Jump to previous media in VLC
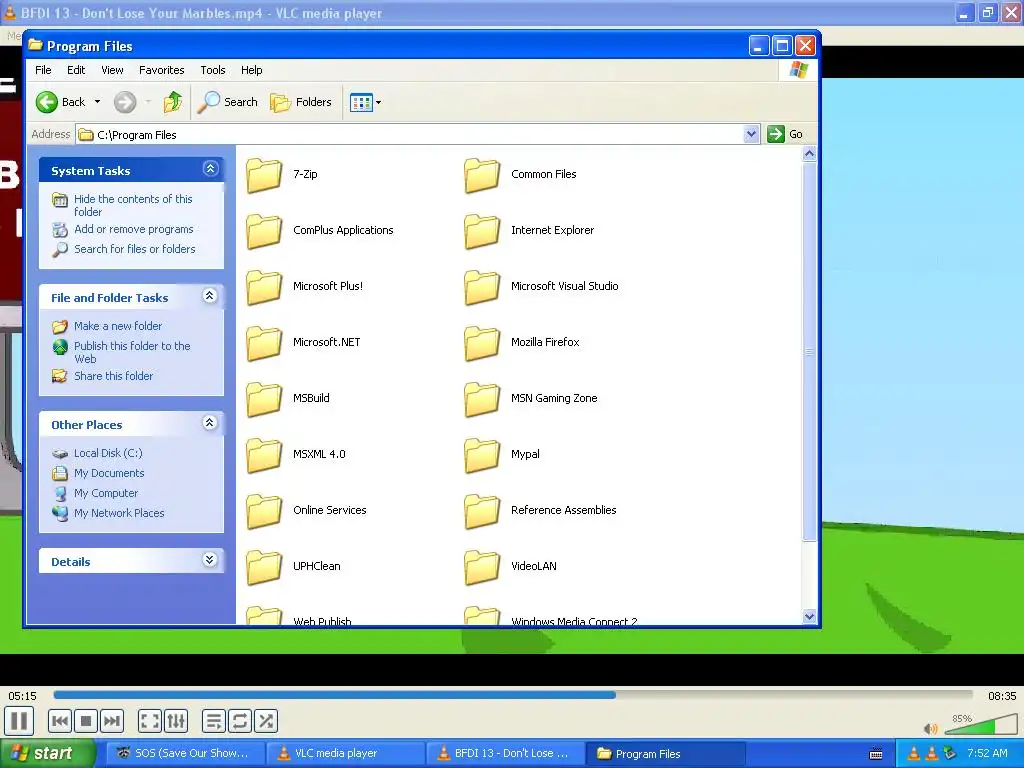Screen dimensions: 1024x768 (x=60, y=721)
